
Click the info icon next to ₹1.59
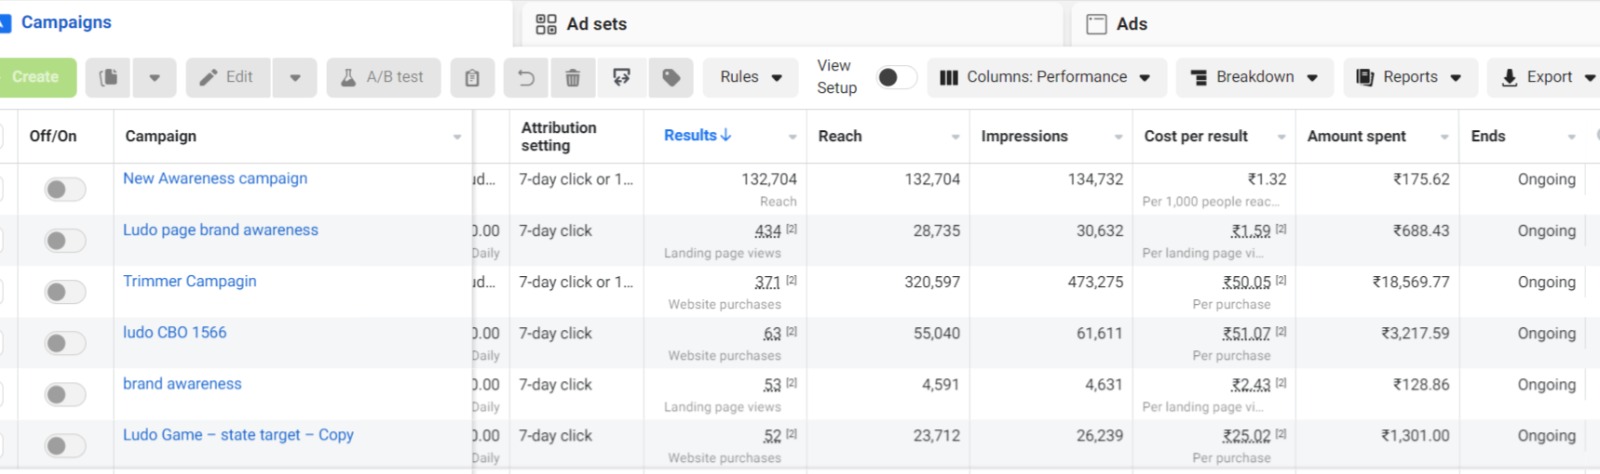(1281, 229)
